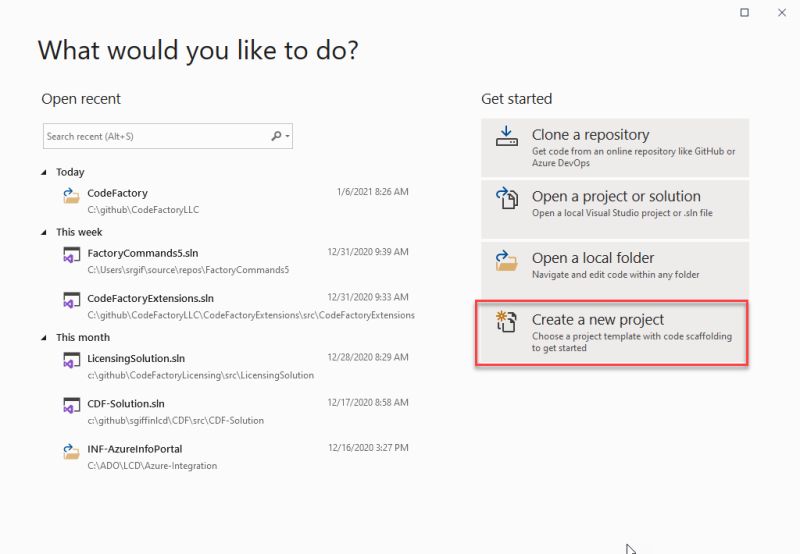800x554 pixels.
Task: Click the LicensingSolution.sln solution icon
Action: 71,360
